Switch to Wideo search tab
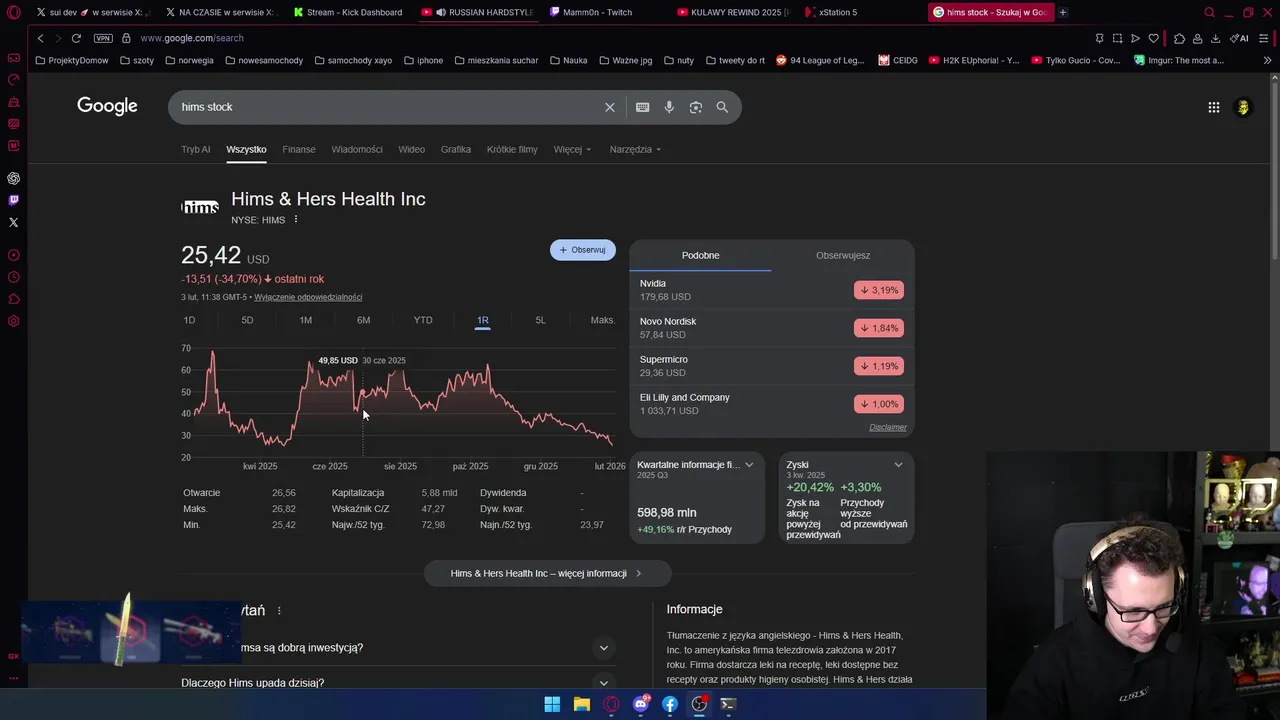 pyautogui.click(x=411, y=149)
